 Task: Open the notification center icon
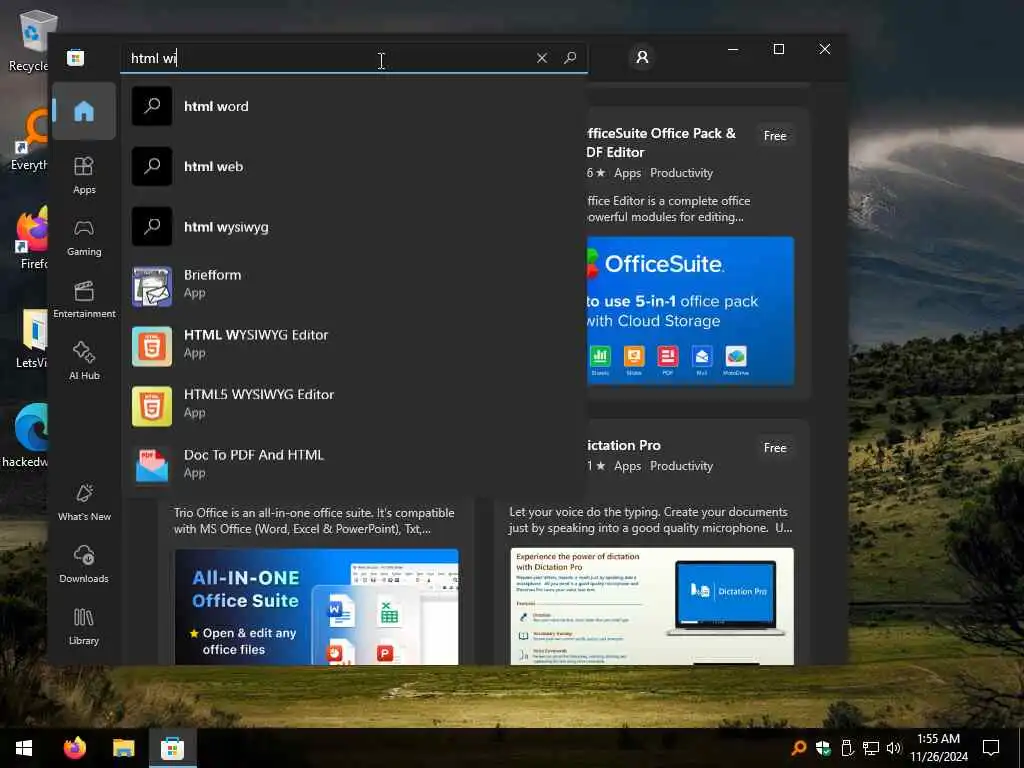coord(991,748)
